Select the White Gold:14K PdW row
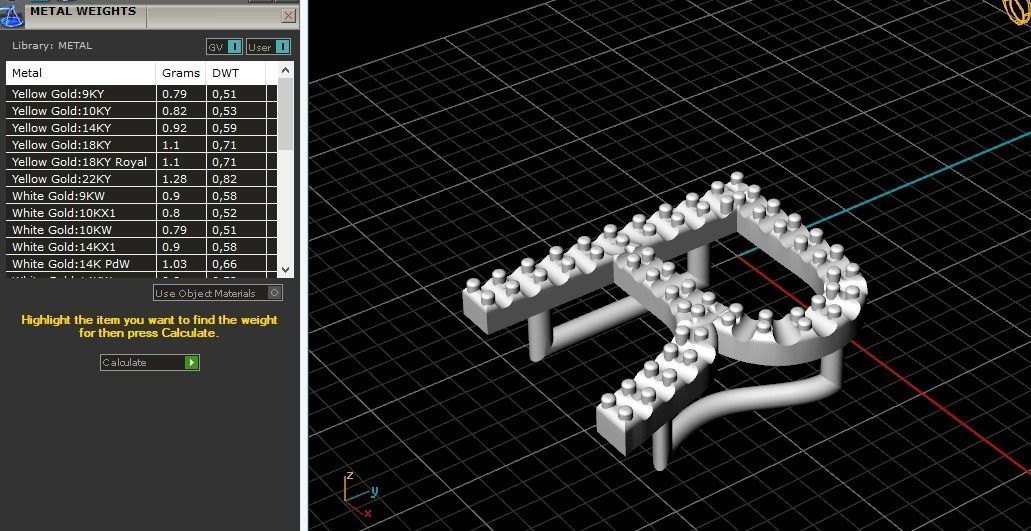Screen dimensions: 1031x531 coord(141,264)
